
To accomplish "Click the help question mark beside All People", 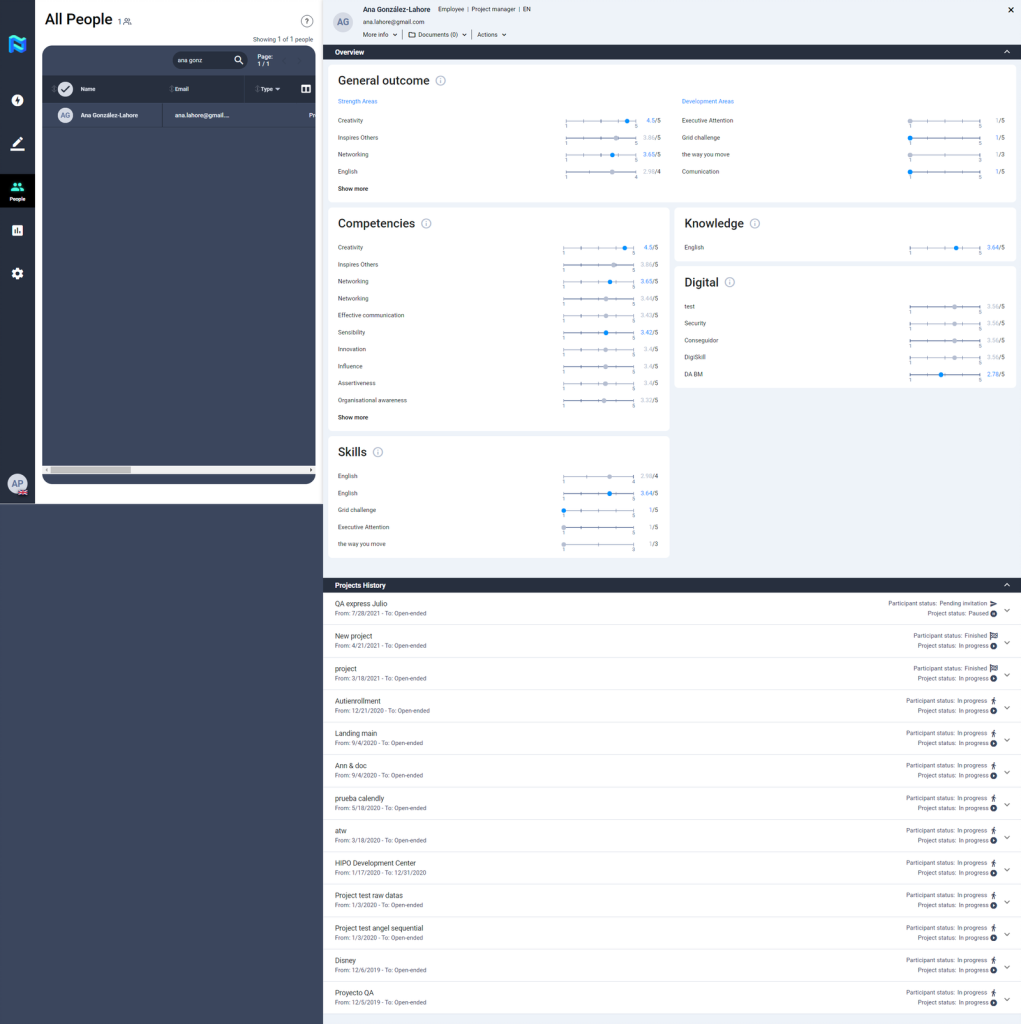I will (x=307, y=21).
